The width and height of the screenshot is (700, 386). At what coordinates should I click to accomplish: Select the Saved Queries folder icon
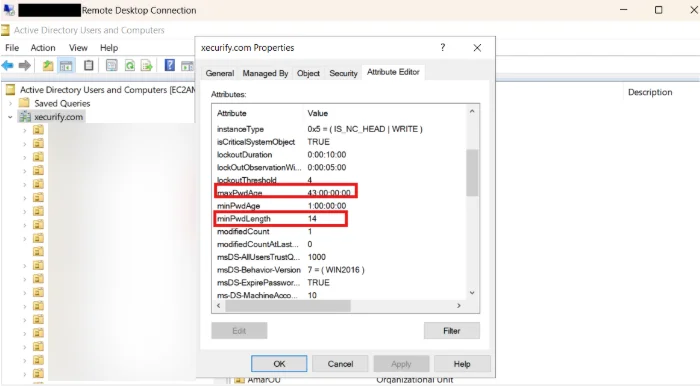pyautogui.click(x=24, y=103)
